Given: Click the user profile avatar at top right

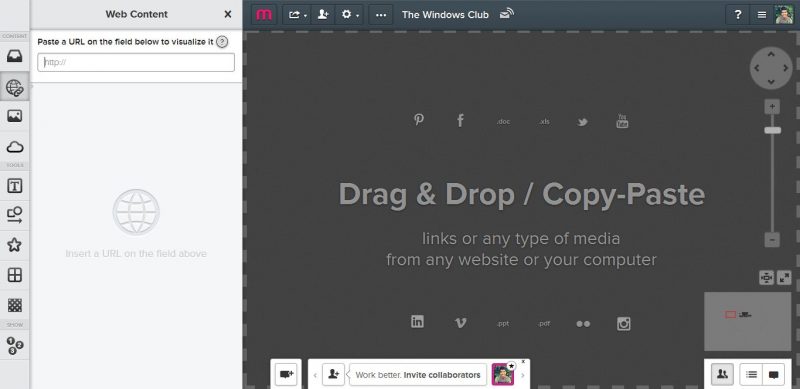Looking at the screenshot, I should point(784,15).
